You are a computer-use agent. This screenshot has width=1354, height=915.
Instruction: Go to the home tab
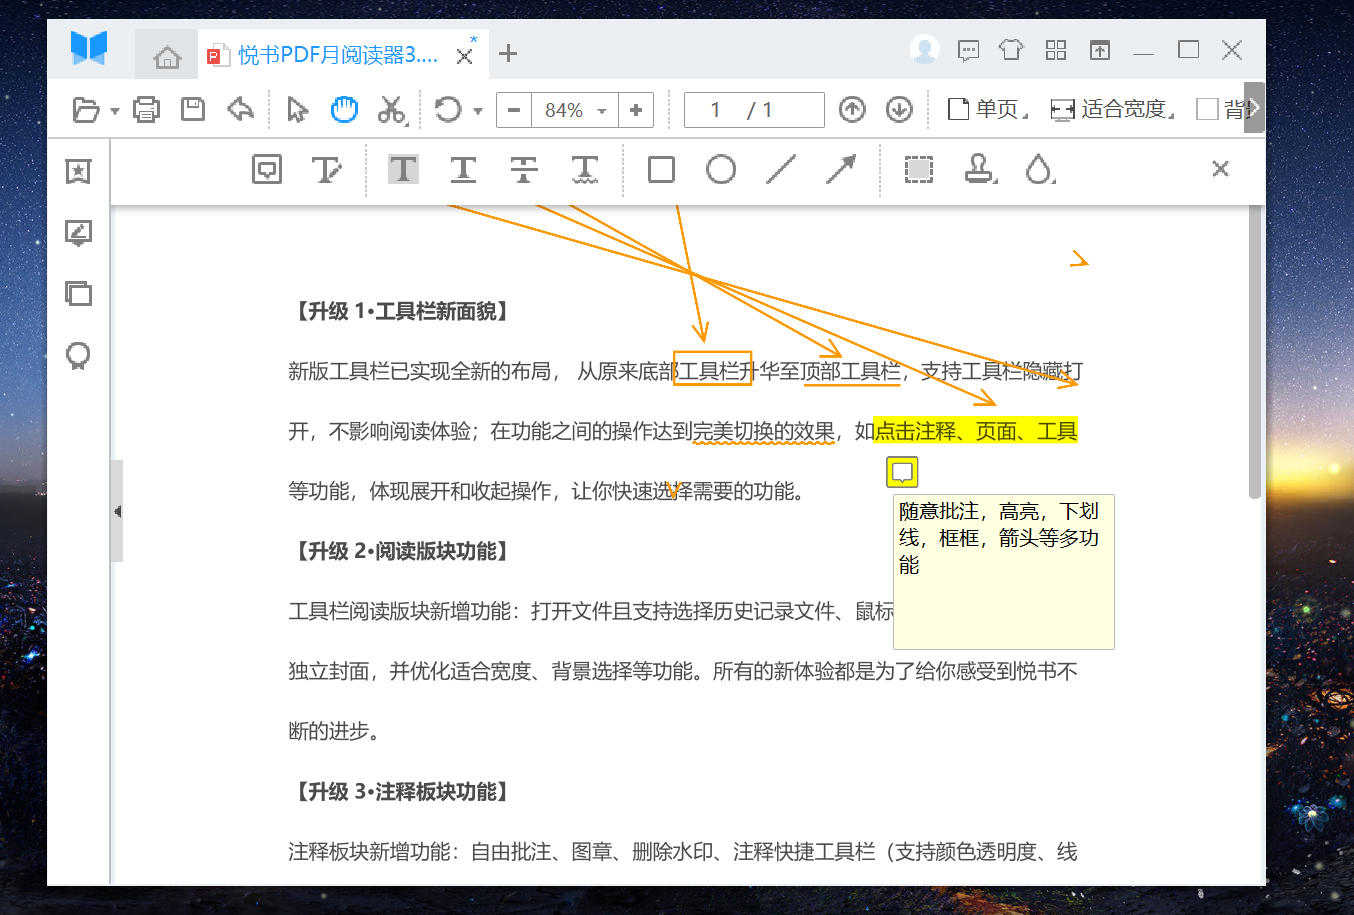[167, 57]
